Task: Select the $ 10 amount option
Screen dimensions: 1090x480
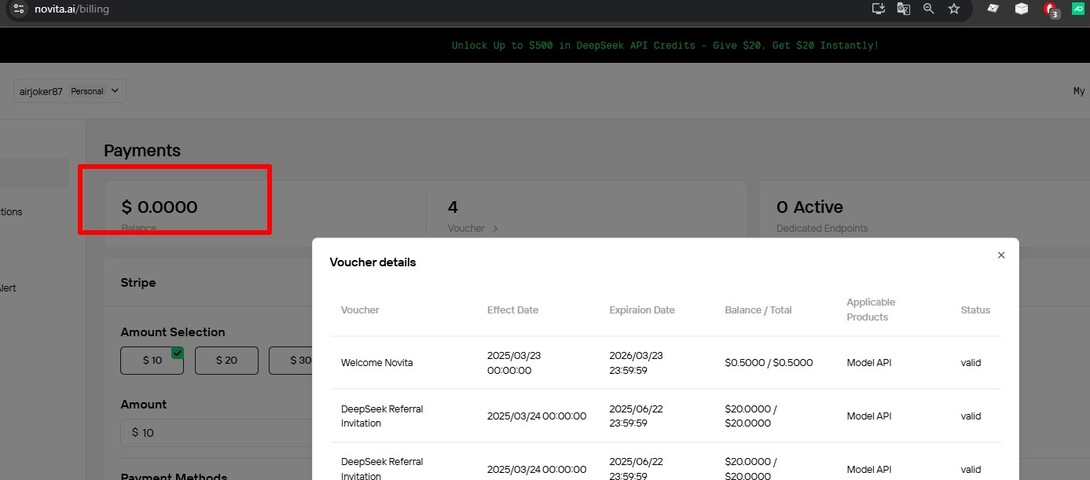Action: click(151, 360)
